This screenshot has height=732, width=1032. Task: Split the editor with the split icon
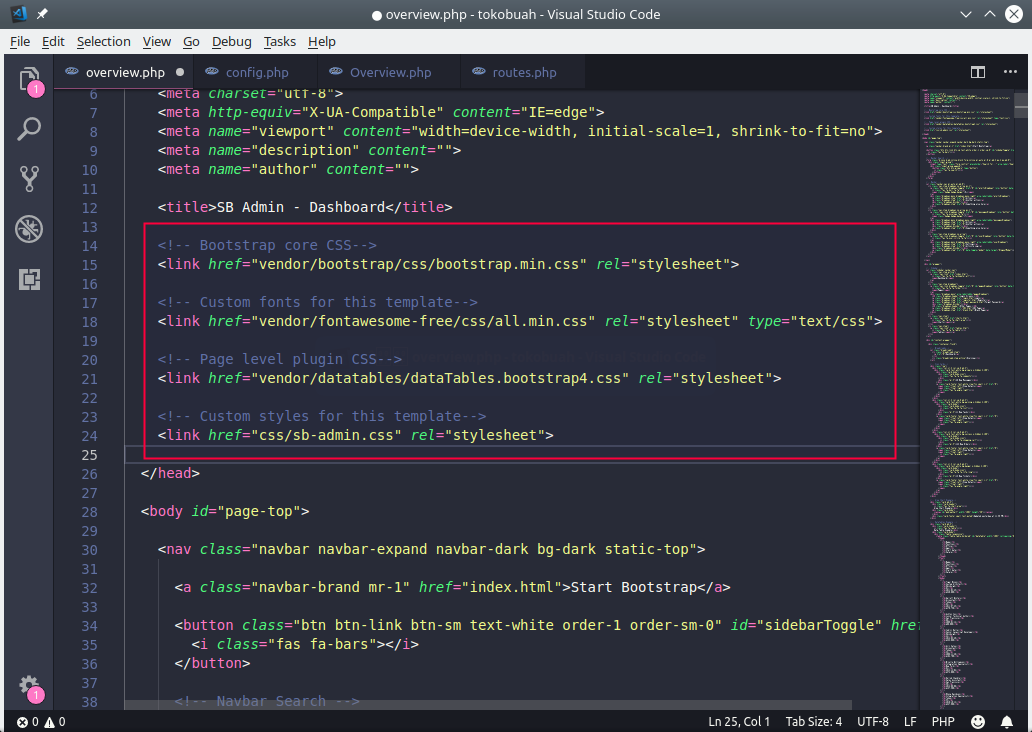[x=977, y=72]
